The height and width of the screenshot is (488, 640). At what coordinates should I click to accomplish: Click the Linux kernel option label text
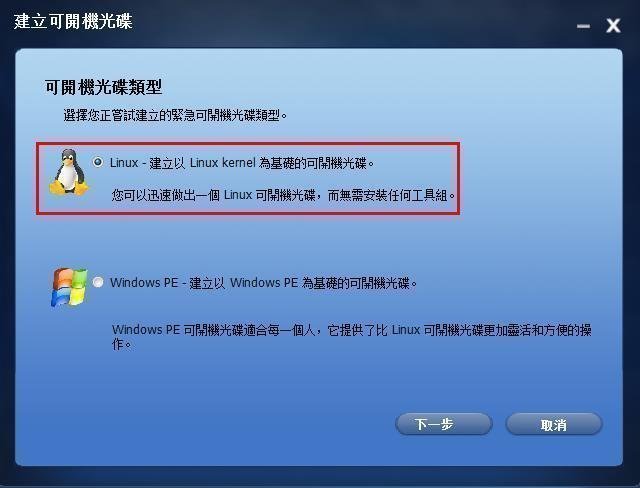pos(242,163)
